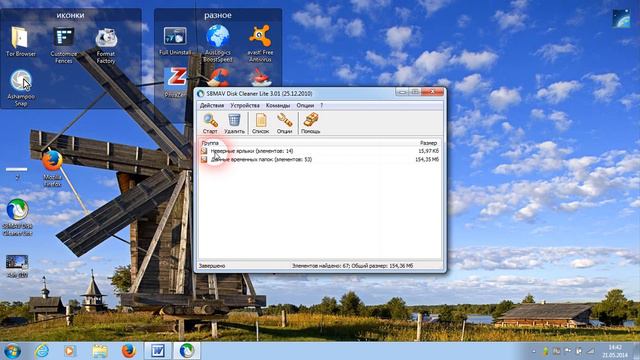
Task: Open the Customize Fences desktop icon
Action: click(x=64, y=45)
